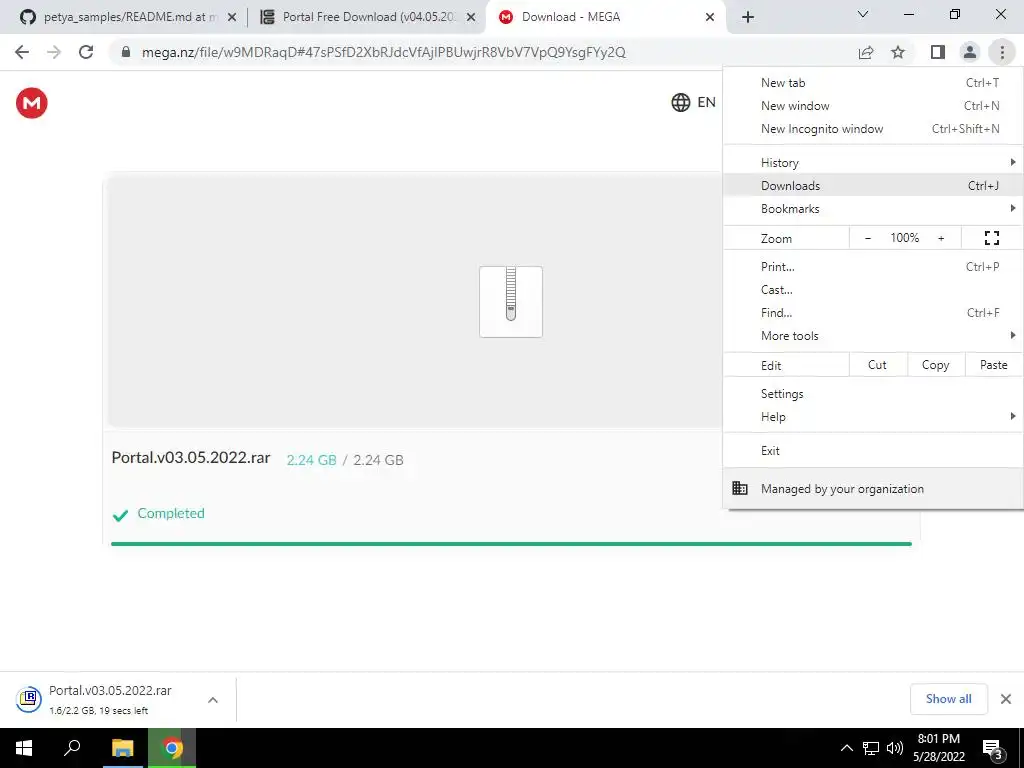Choose New tab from the menu

pos(873,82)
